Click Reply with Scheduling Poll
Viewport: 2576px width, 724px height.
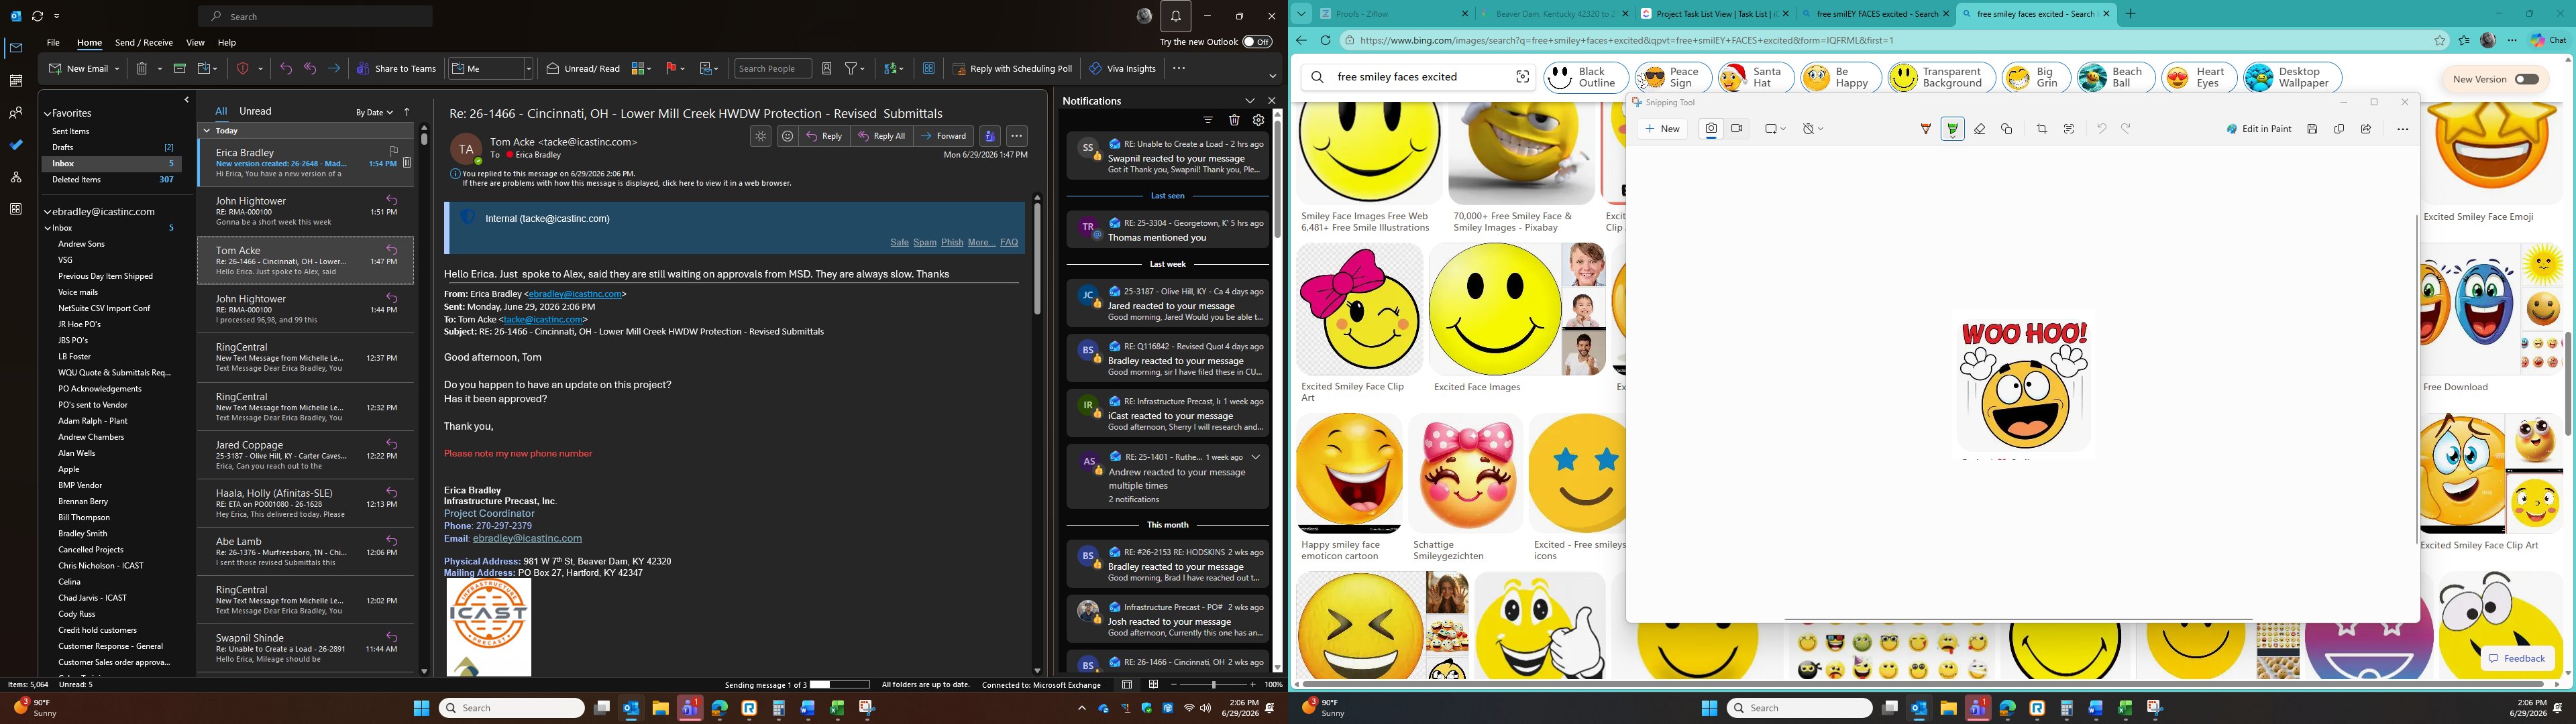click(x=1013, y=69)
